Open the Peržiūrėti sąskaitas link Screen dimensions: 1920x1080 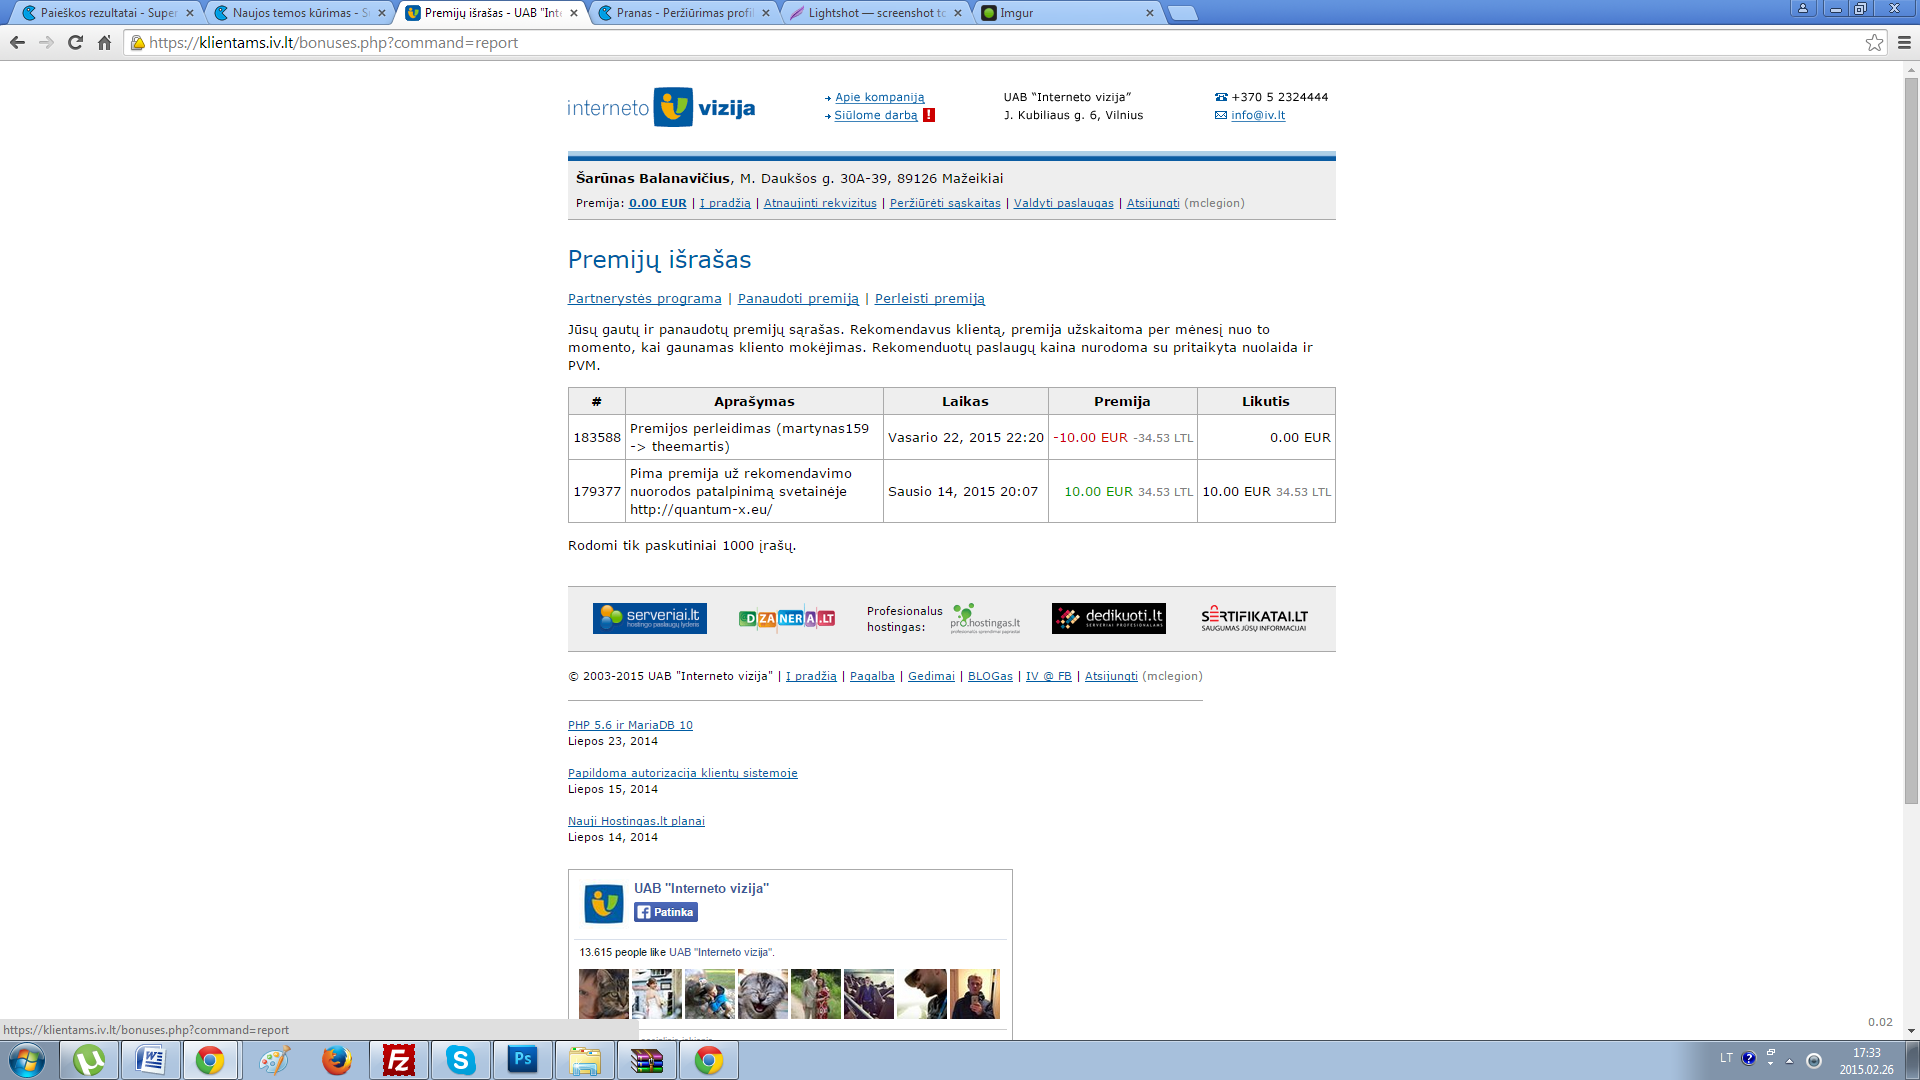(945, 203)
